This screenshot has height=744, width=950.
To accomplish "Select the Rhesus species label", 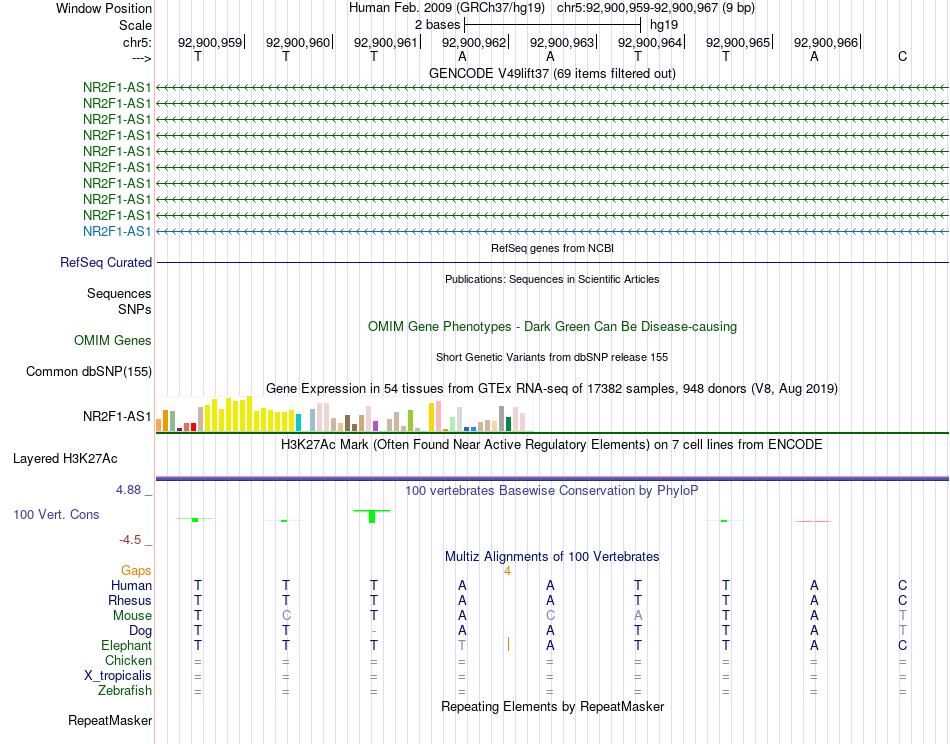I will coord(130,600).
